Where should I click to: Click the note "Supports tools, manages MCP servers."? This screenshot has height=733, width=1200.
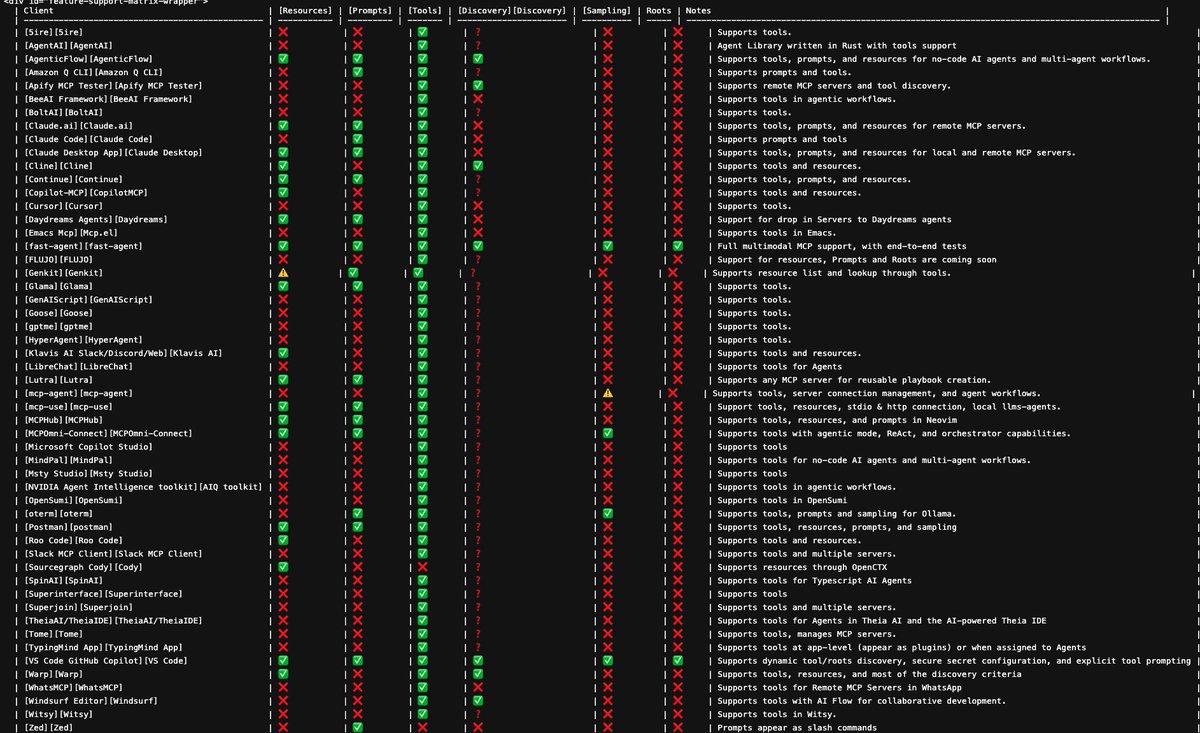pyautogui.click(x=807, y=634)
